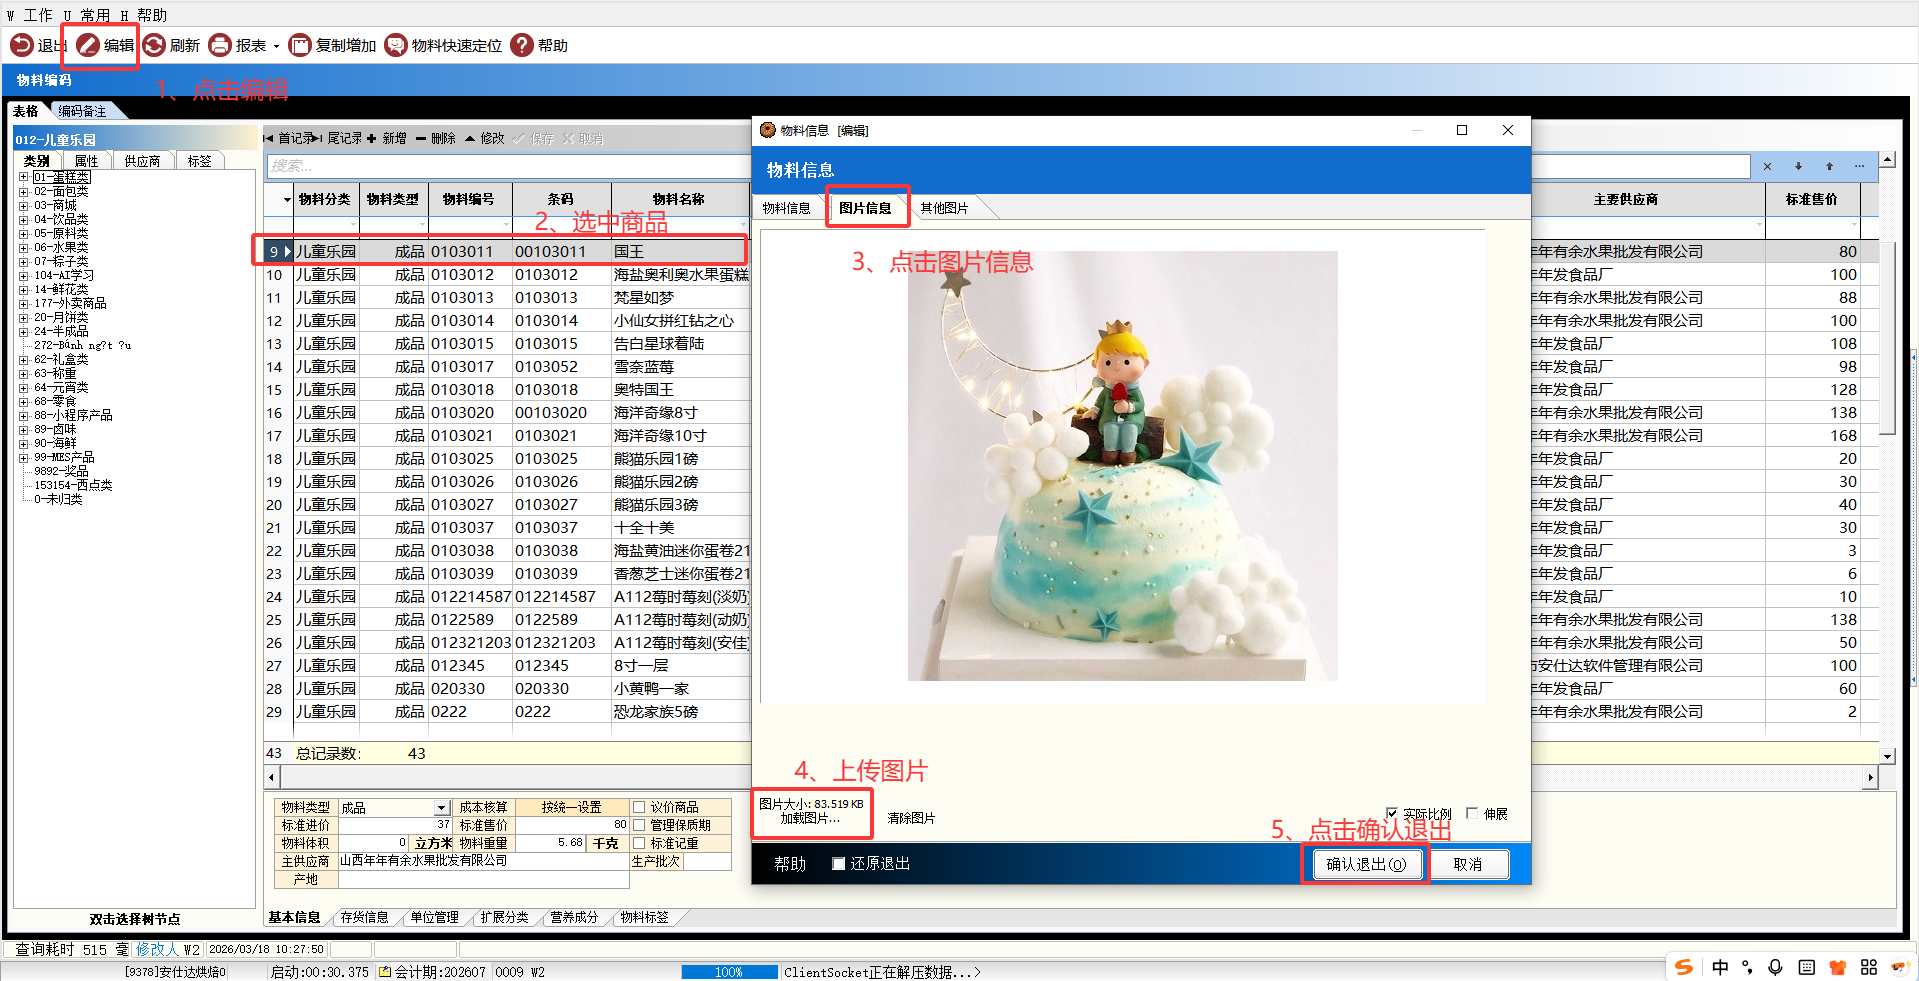The width and height of the screenshot is (1919, 981).
Task: Click the 主要供应商 column header
Action: [x=1625, y=199]
